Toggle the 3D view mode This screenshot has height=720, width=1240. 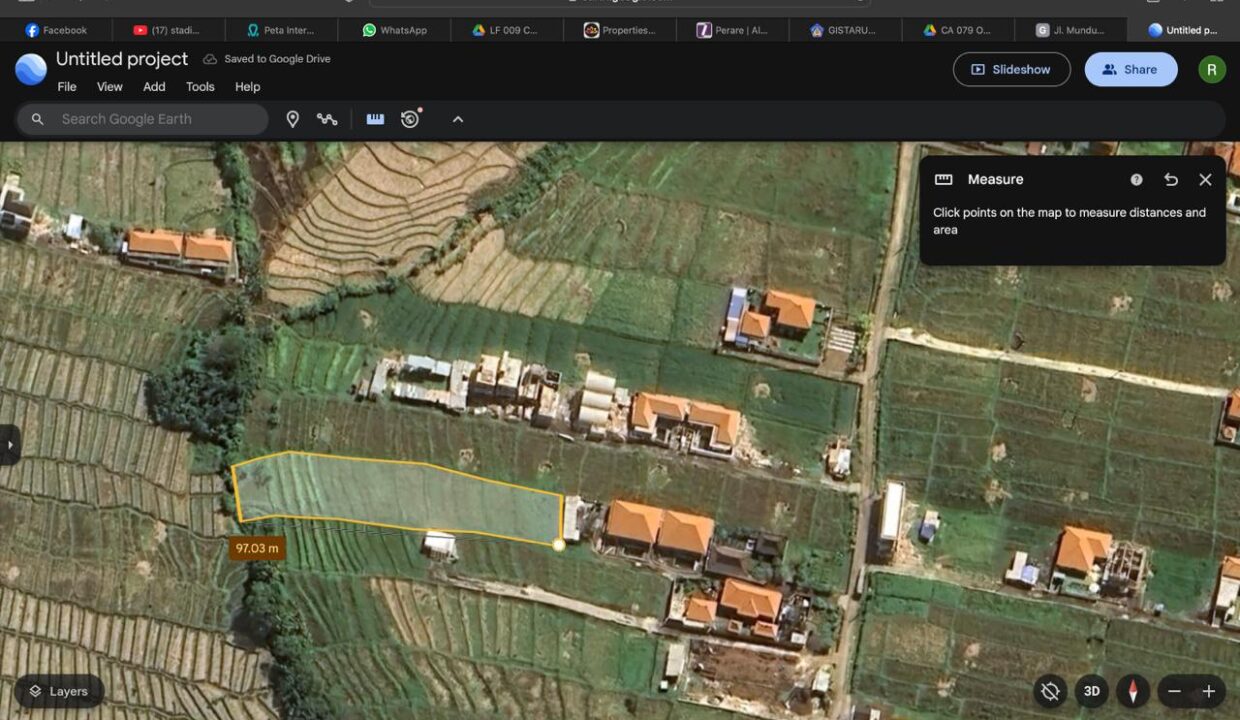tap(1092, 691)
